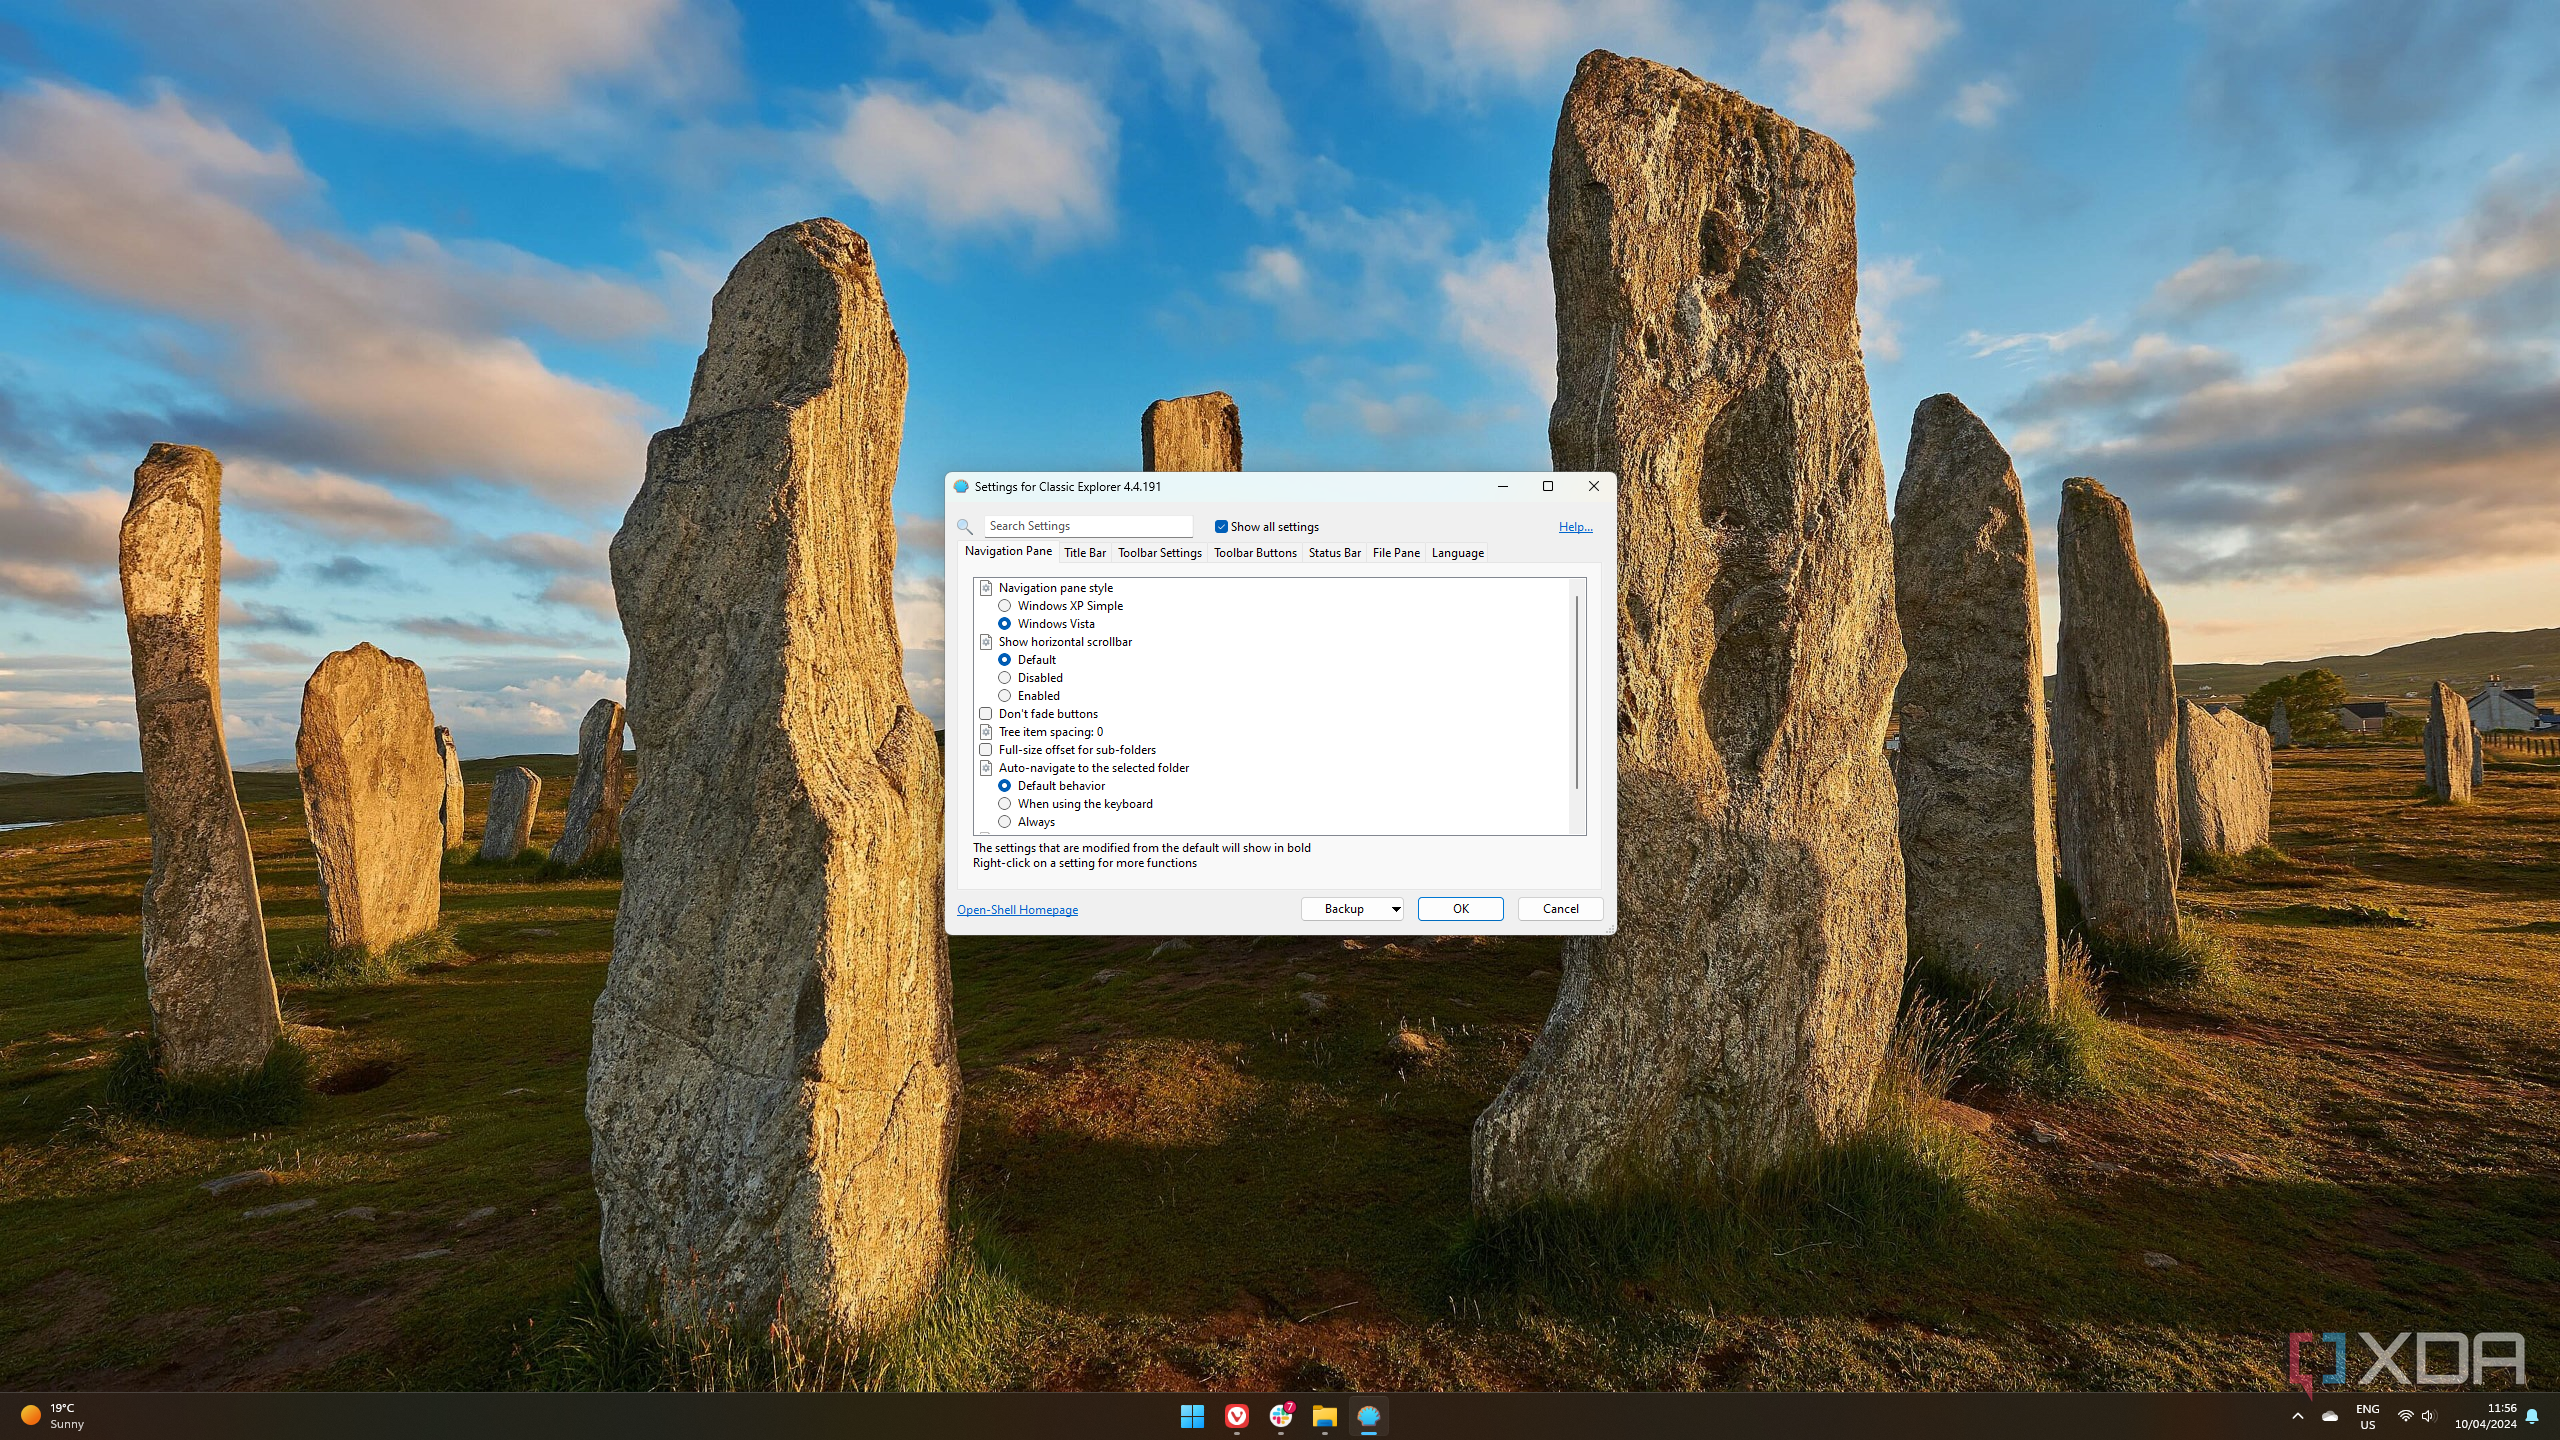Switch to the Title Bar tab
Screen dimensions: 2560x1440
coord(1084,553)
